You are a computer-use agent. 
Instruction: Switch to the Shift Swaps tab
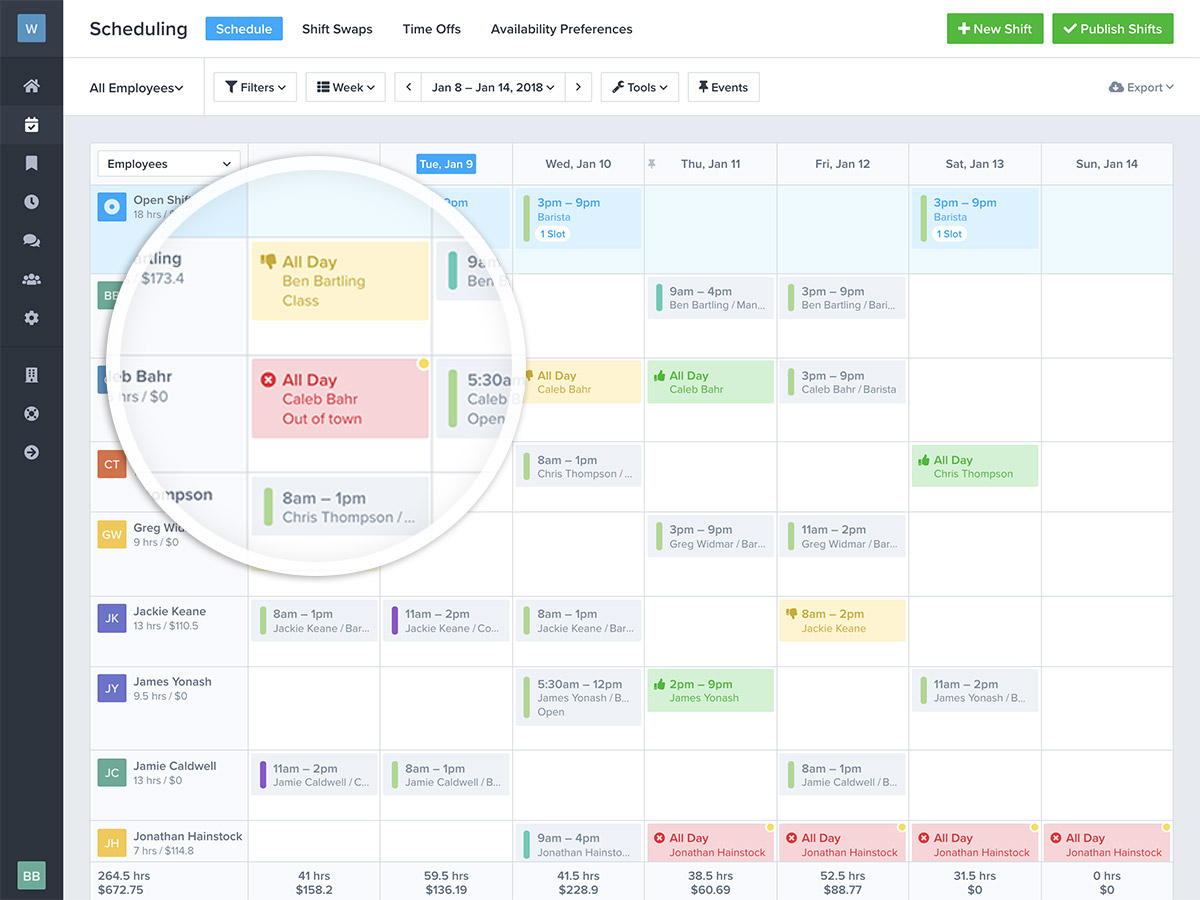pyautogui.click(x=337, y=29)
